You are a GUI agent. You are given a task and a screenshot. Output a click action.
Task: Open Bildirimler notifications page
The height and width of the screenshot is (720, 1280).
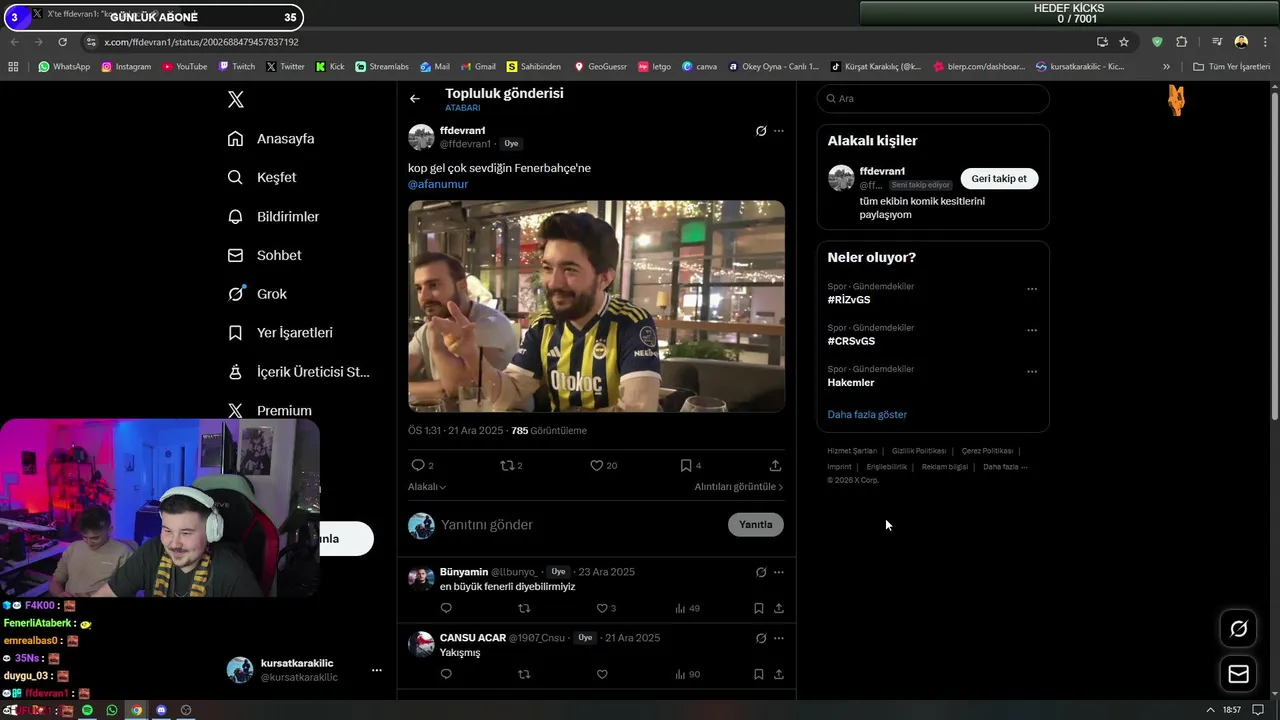[x=273, y=216]
